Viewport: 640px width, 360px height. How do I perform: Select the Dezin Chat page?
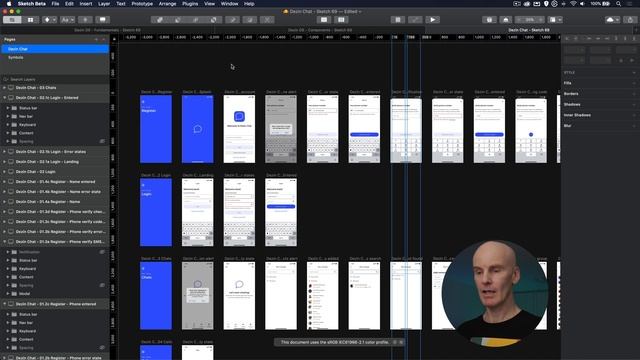click(x=55, y=49)
